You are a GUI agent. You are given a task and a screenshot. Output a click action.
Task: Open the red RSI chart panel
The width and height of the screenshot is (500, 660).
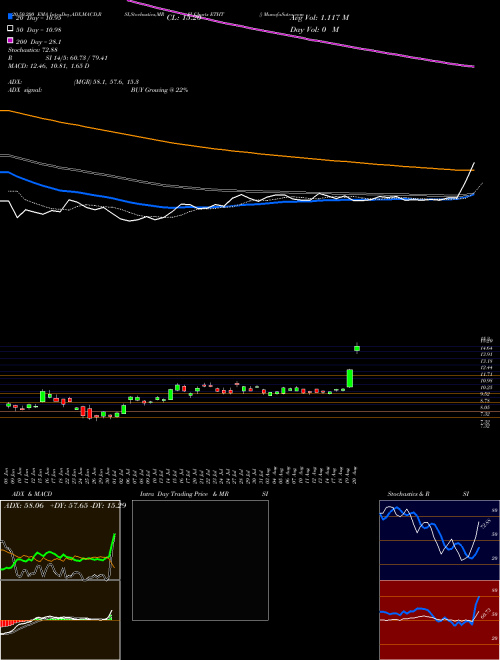(x=439, y=620)
